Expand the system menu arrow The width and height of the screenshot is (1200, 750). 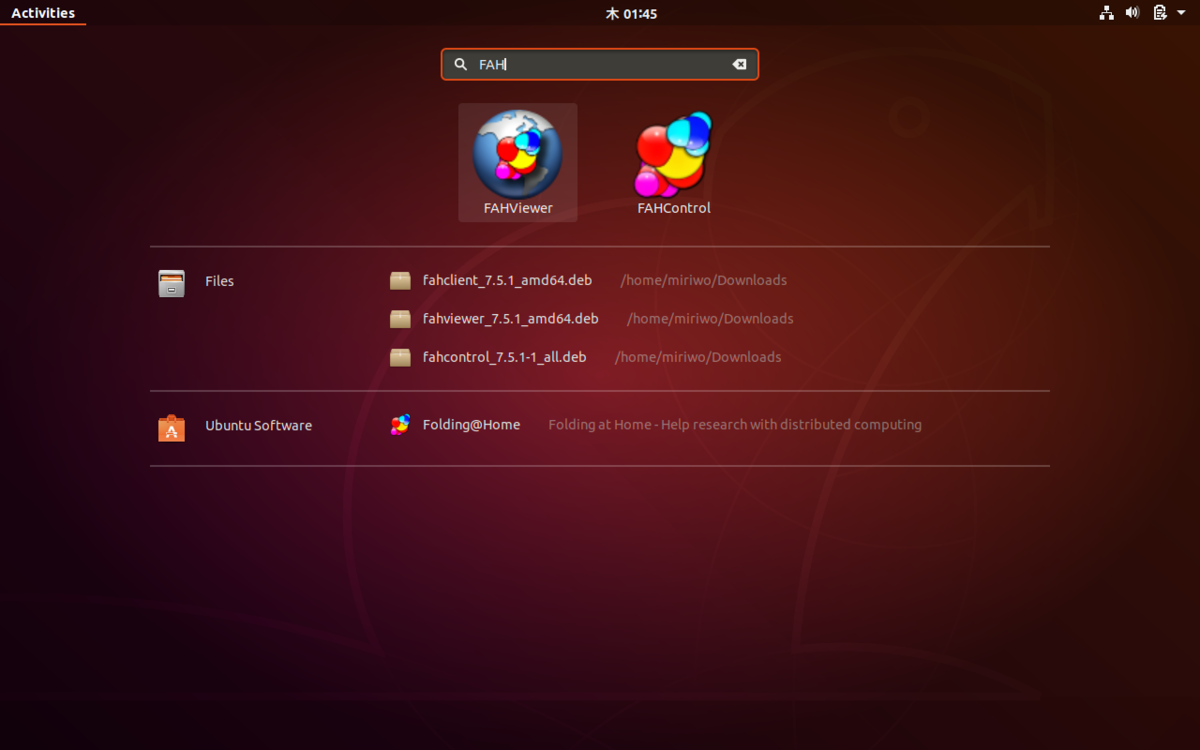(1181, 13)
